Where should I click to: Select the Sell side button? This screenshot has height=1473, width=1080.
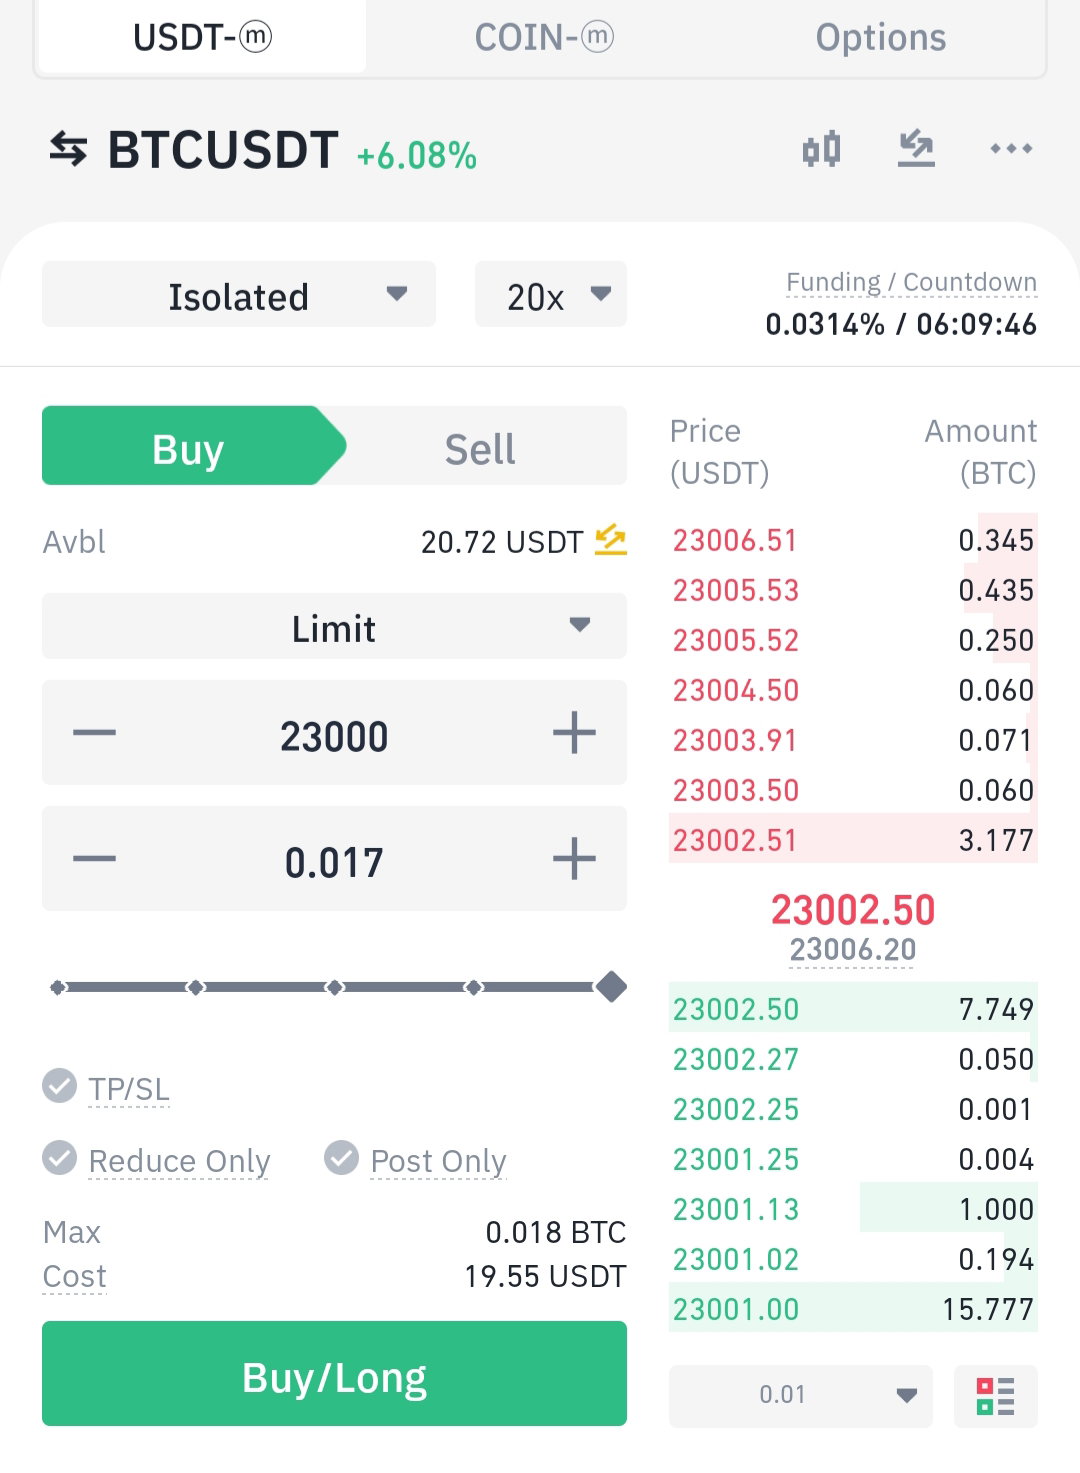(480, 446)
